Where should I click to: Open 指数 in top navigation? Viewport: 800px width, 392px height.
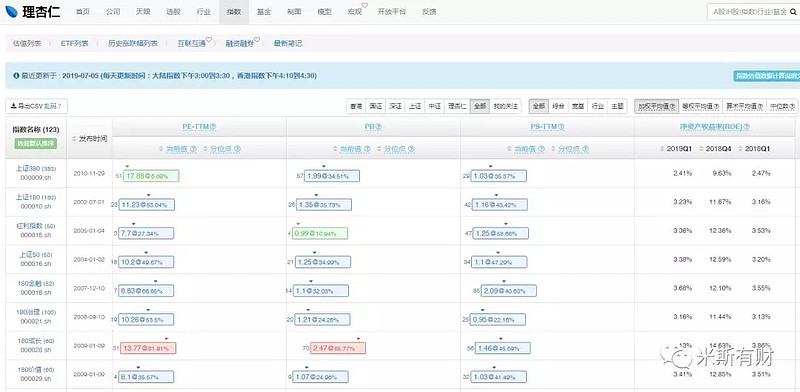point(234,12)
